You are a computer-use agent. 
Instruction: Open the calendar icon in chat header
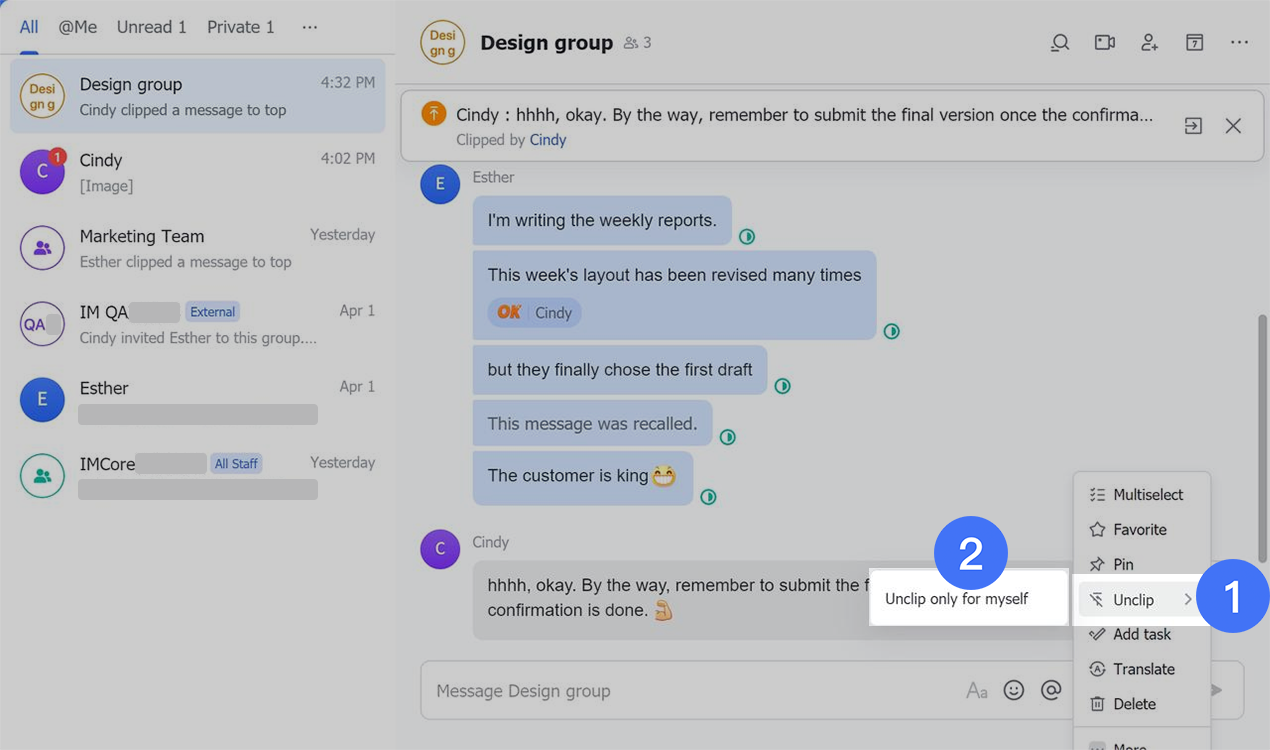[1194, 42]
